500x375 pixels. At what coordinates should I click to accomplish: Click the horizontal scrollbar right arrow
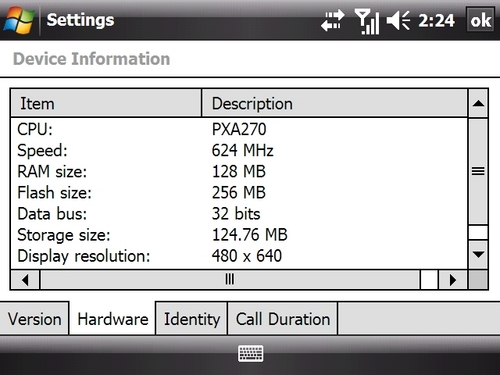(x=453, y=280)
